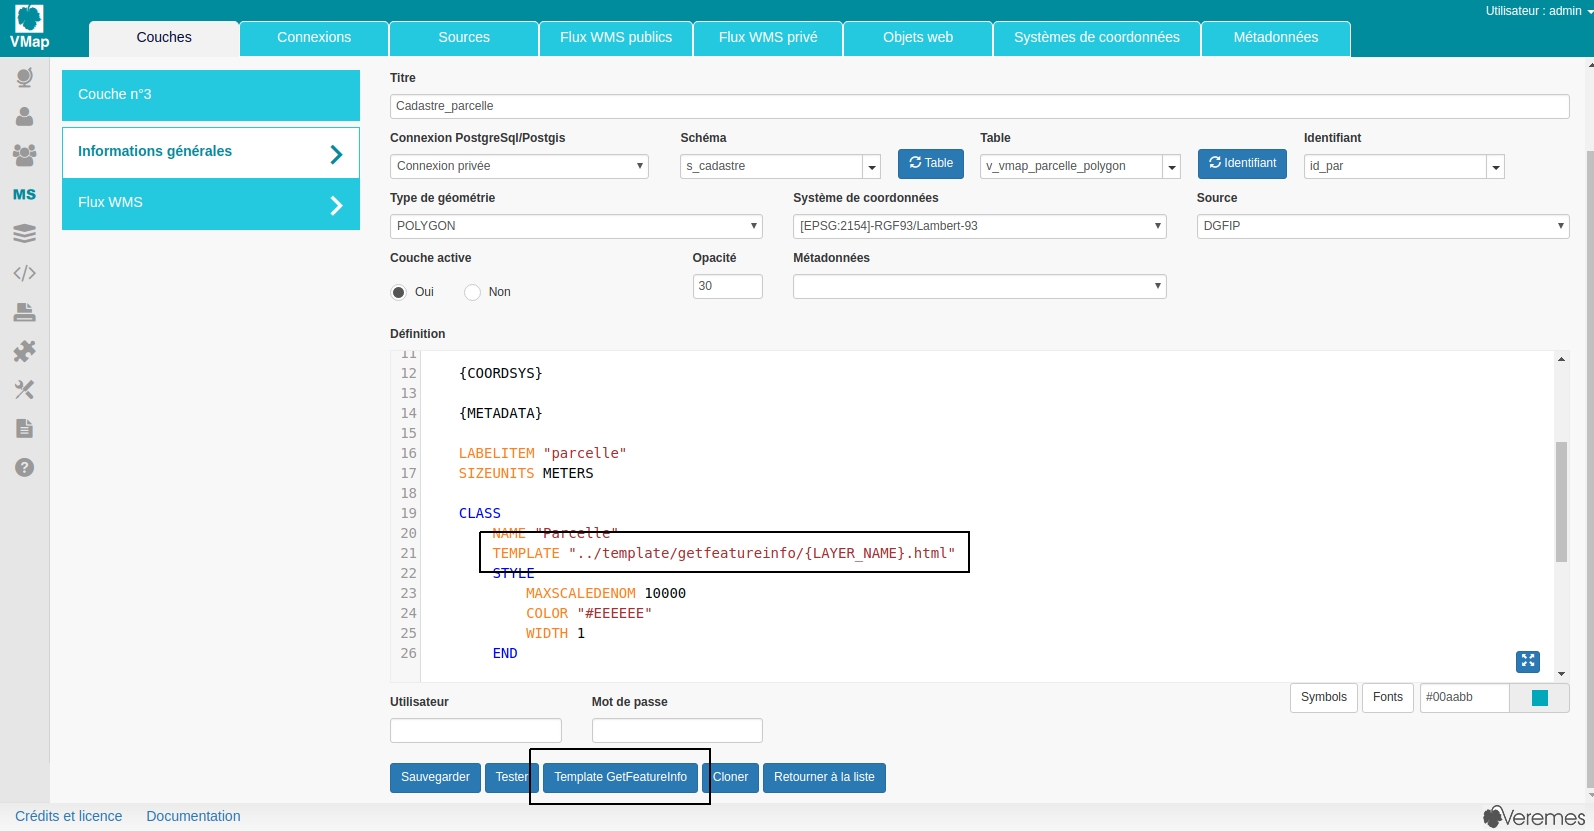Viewport: 1594px width, 831px height.
Task: Switch to the Objets web tab
Action: tap(918, 38)
